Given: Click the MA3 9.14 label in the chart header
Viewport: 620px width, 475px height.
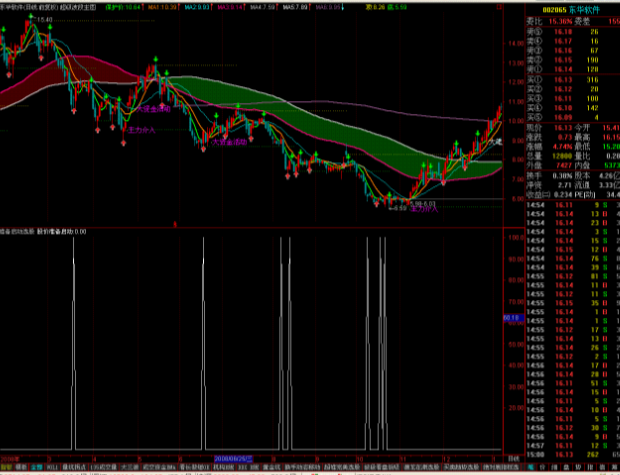Looking at the screenshot, I should point(228,7).
